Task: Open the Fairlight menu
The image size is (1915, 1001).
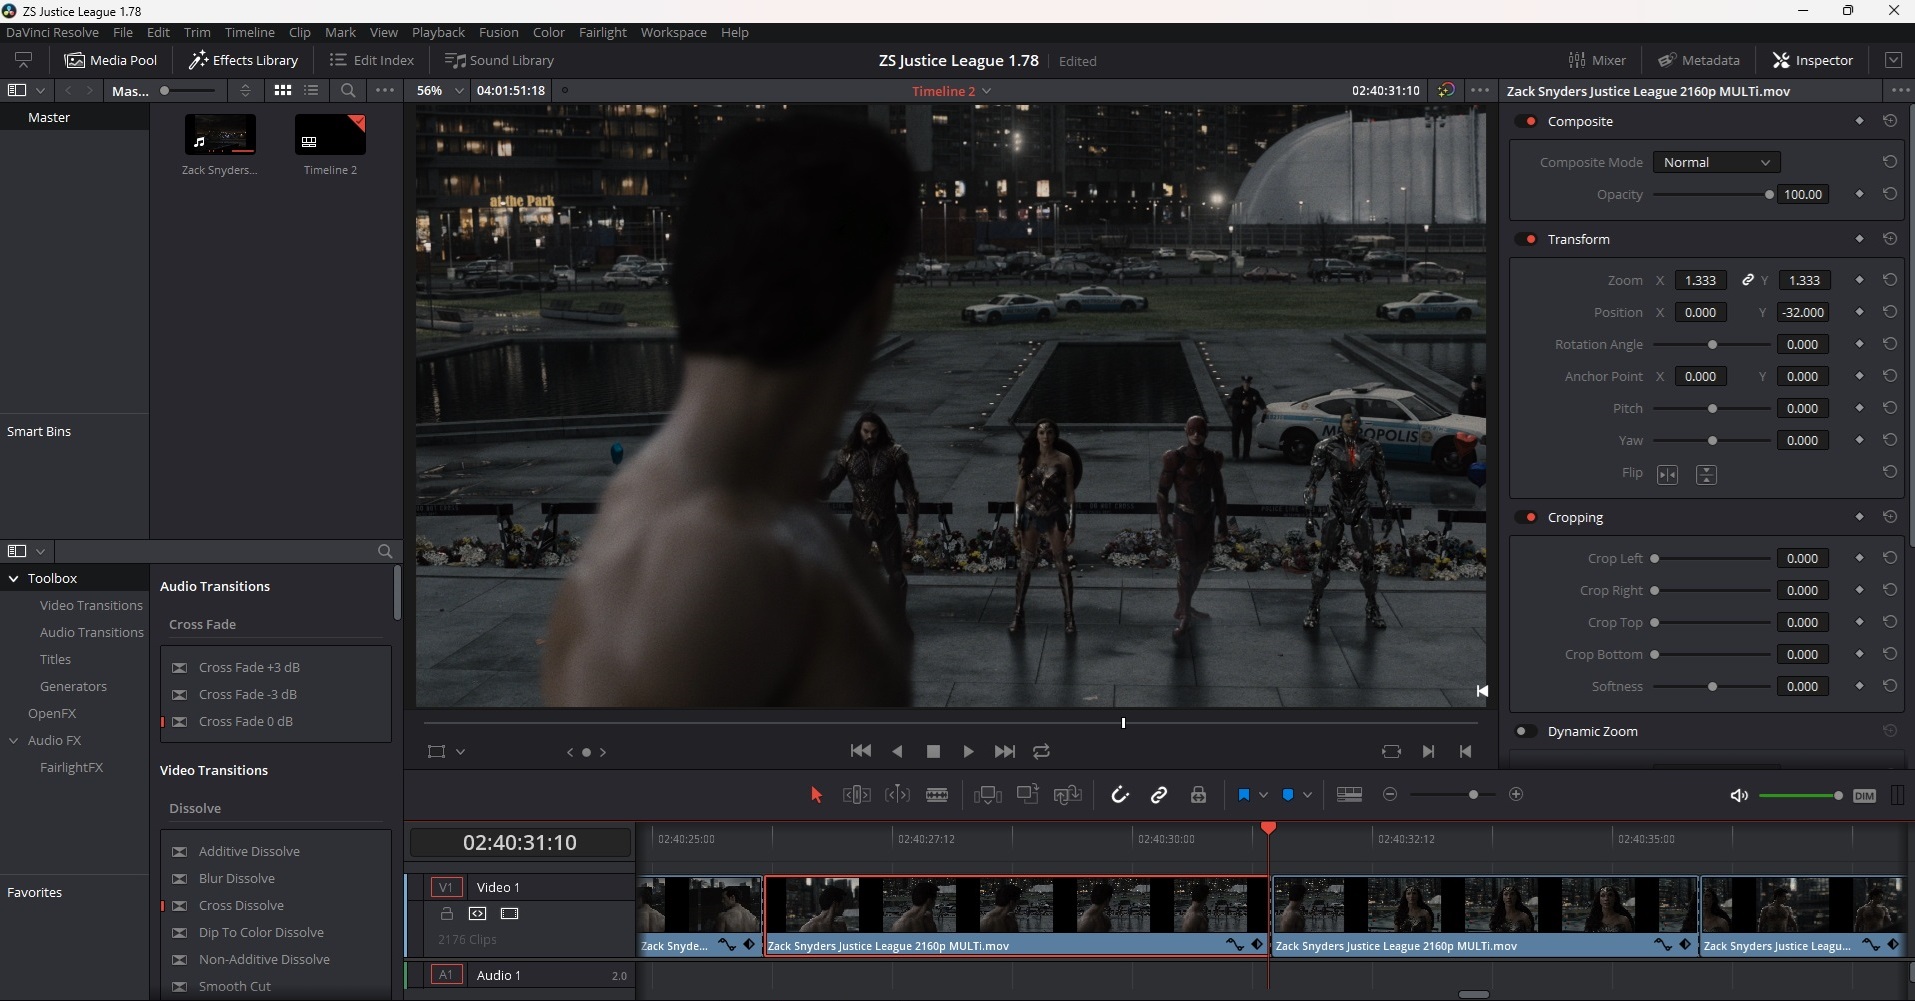Action: point(602,32)
